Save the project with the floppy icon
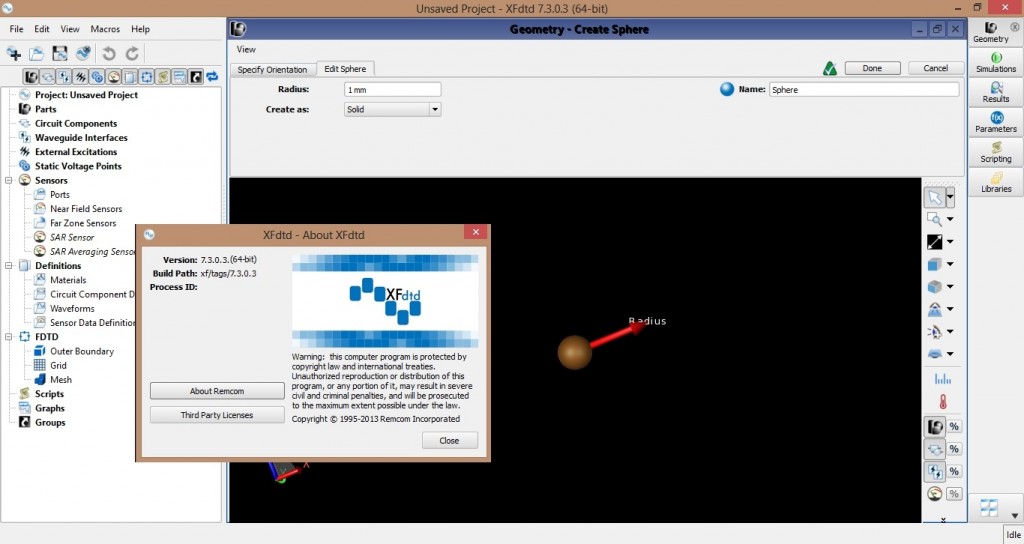The height and width of the screenshot is (544, 1024). point(59,54)
